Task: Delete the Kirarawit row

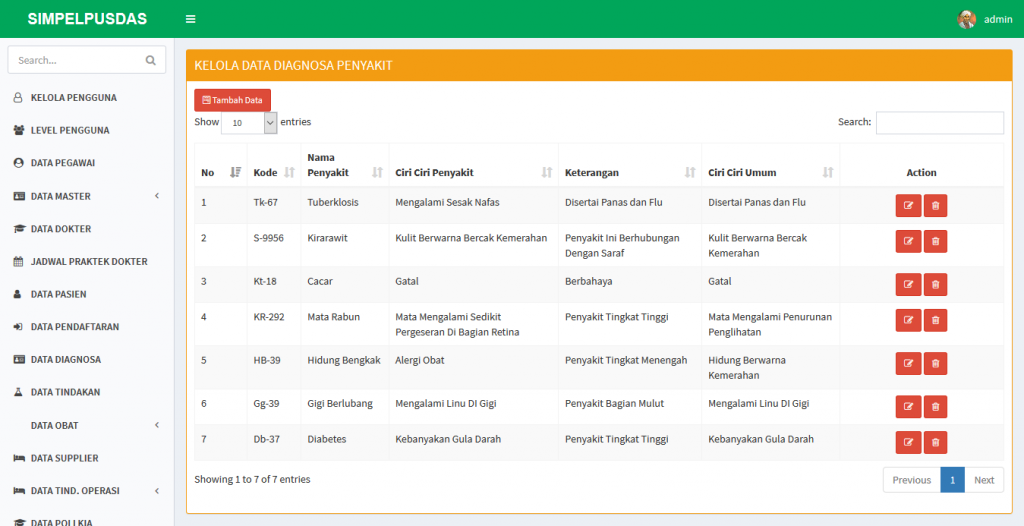Action: [935, 241]
